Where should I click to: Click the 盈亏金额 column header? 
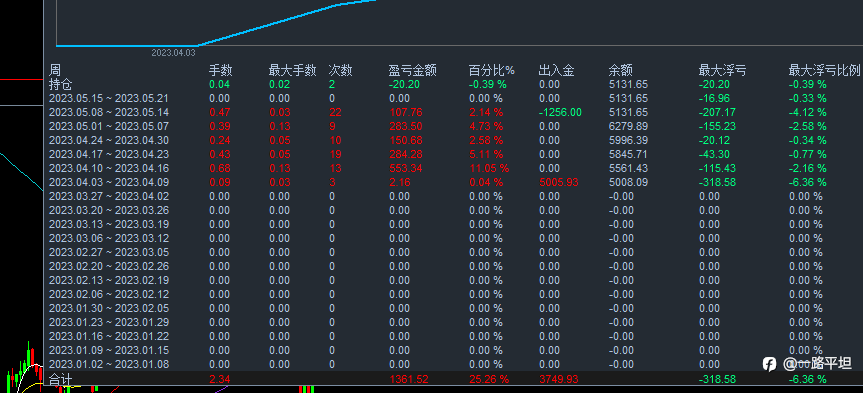pos(413,70)
